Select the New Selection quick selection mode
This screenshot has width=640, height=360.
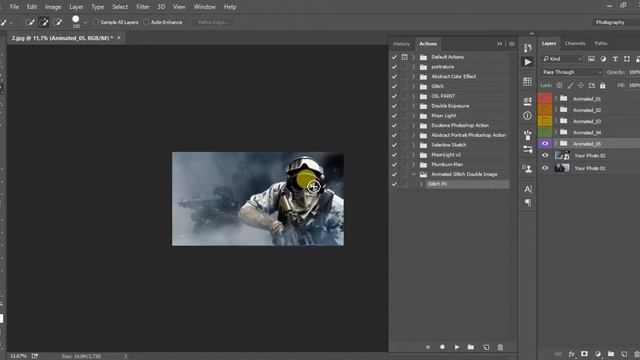click(x=29, y=22)
